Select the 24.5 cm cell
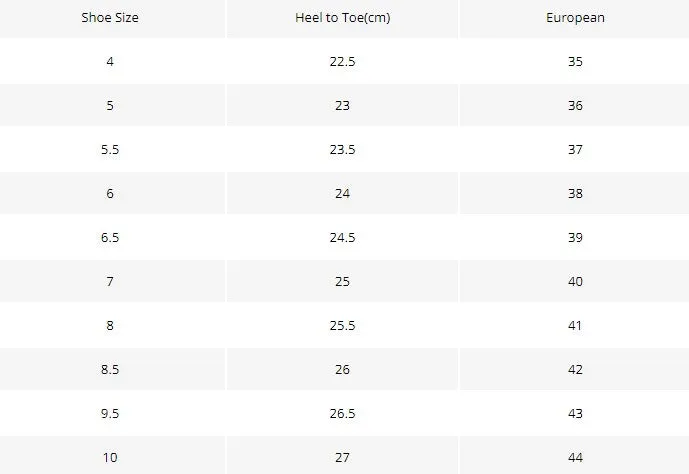Screen dimensions: 689x474 342,237
